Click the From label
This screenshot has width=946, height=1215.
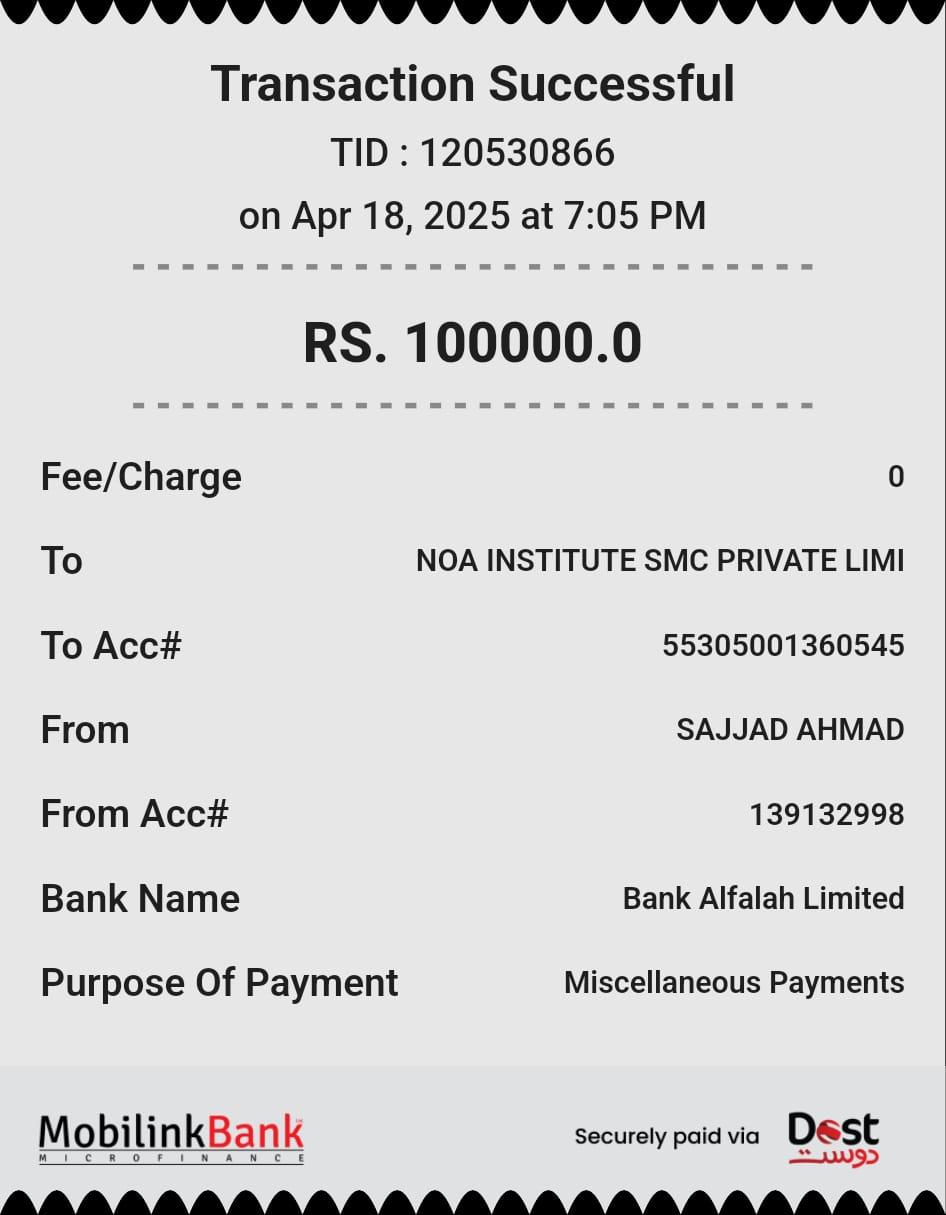tap(85, 730)
